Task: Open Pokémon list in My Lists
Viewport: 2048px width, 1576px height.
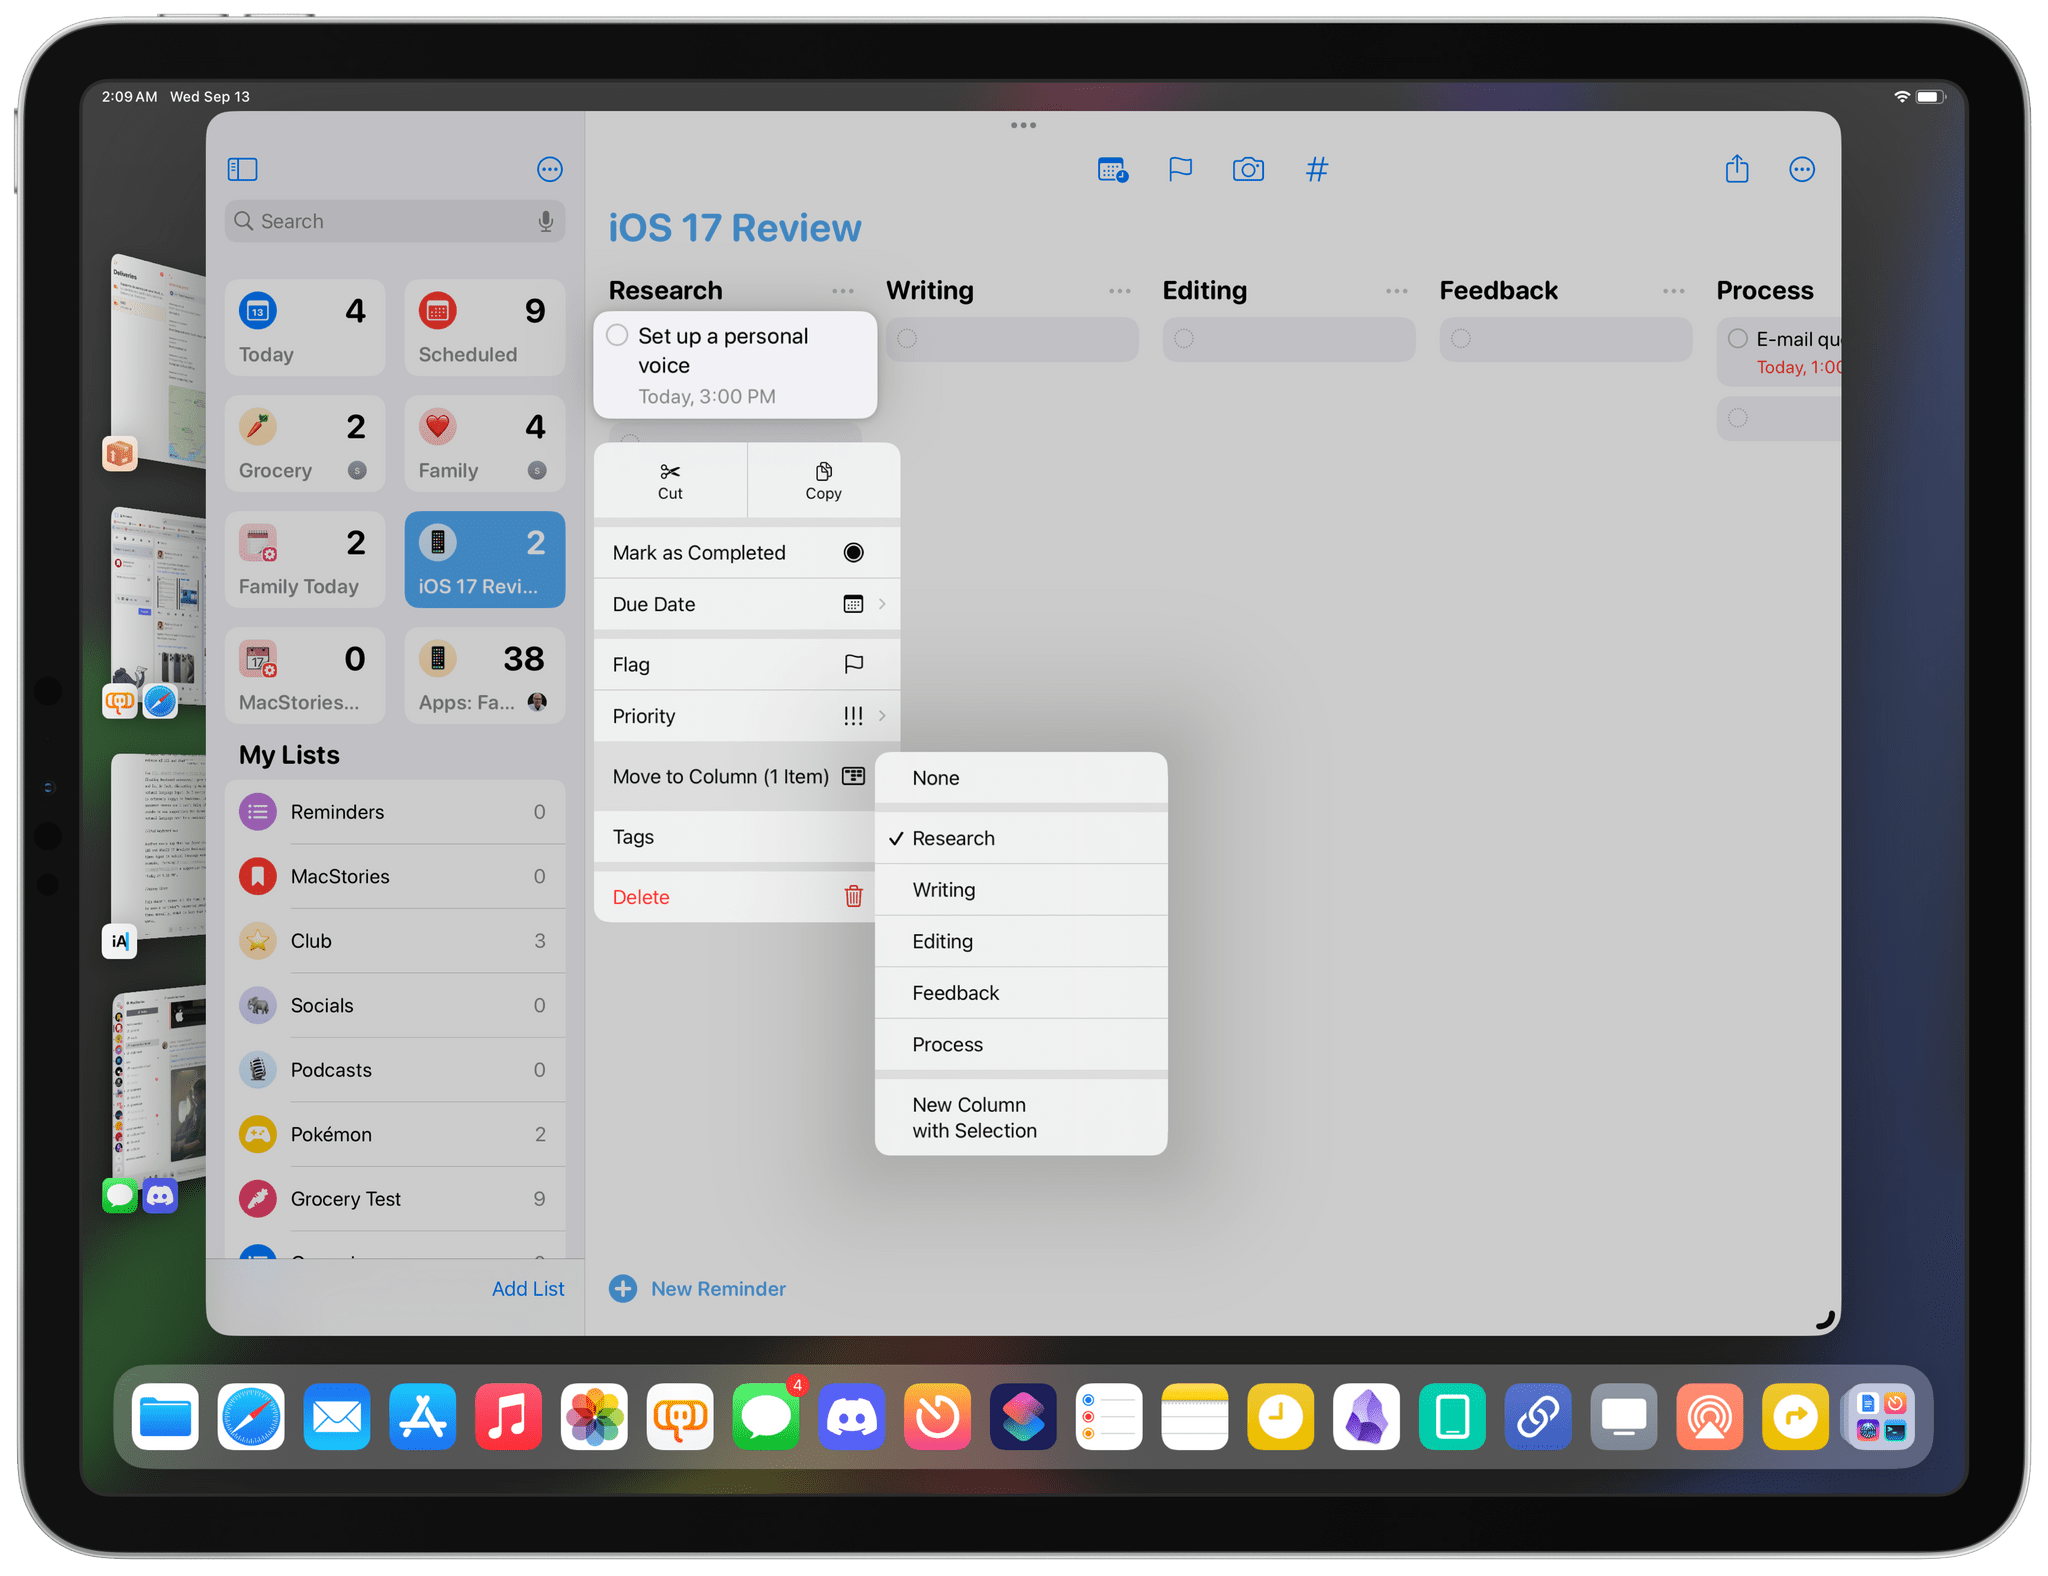Action: 397,1134
